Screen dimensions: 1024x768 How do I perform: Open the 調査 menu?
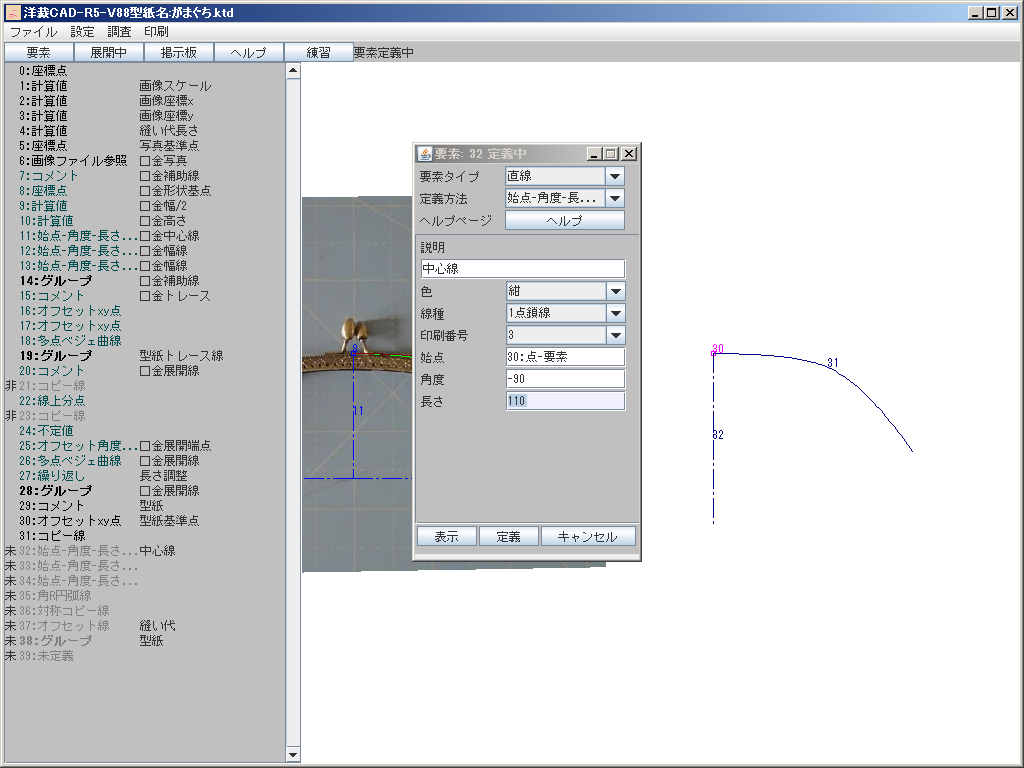(120, 31)
